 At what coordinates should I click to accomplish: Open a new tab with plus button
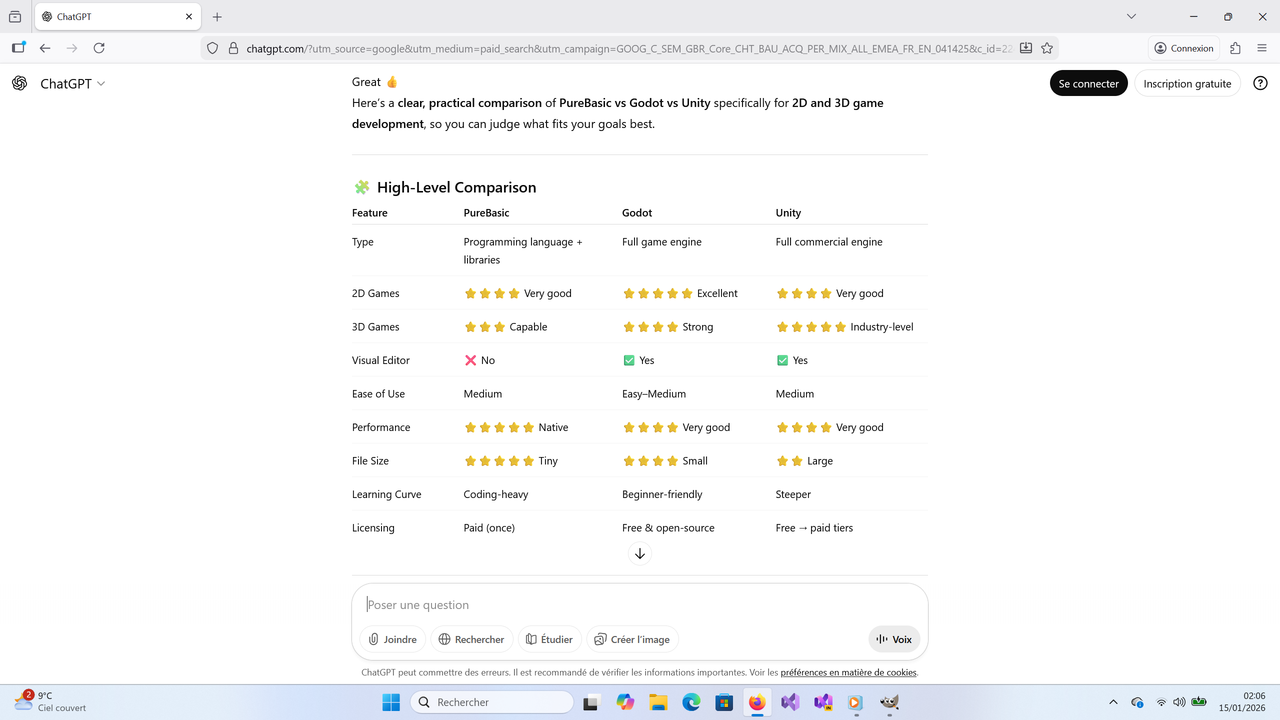tap(217, 17)
